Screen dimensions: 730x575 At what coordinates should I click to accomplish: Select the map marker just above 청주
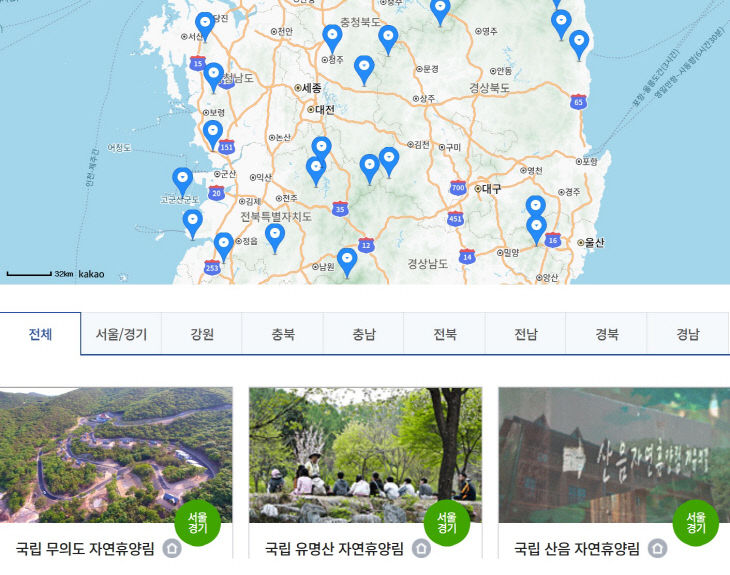(x=332, y=38)
